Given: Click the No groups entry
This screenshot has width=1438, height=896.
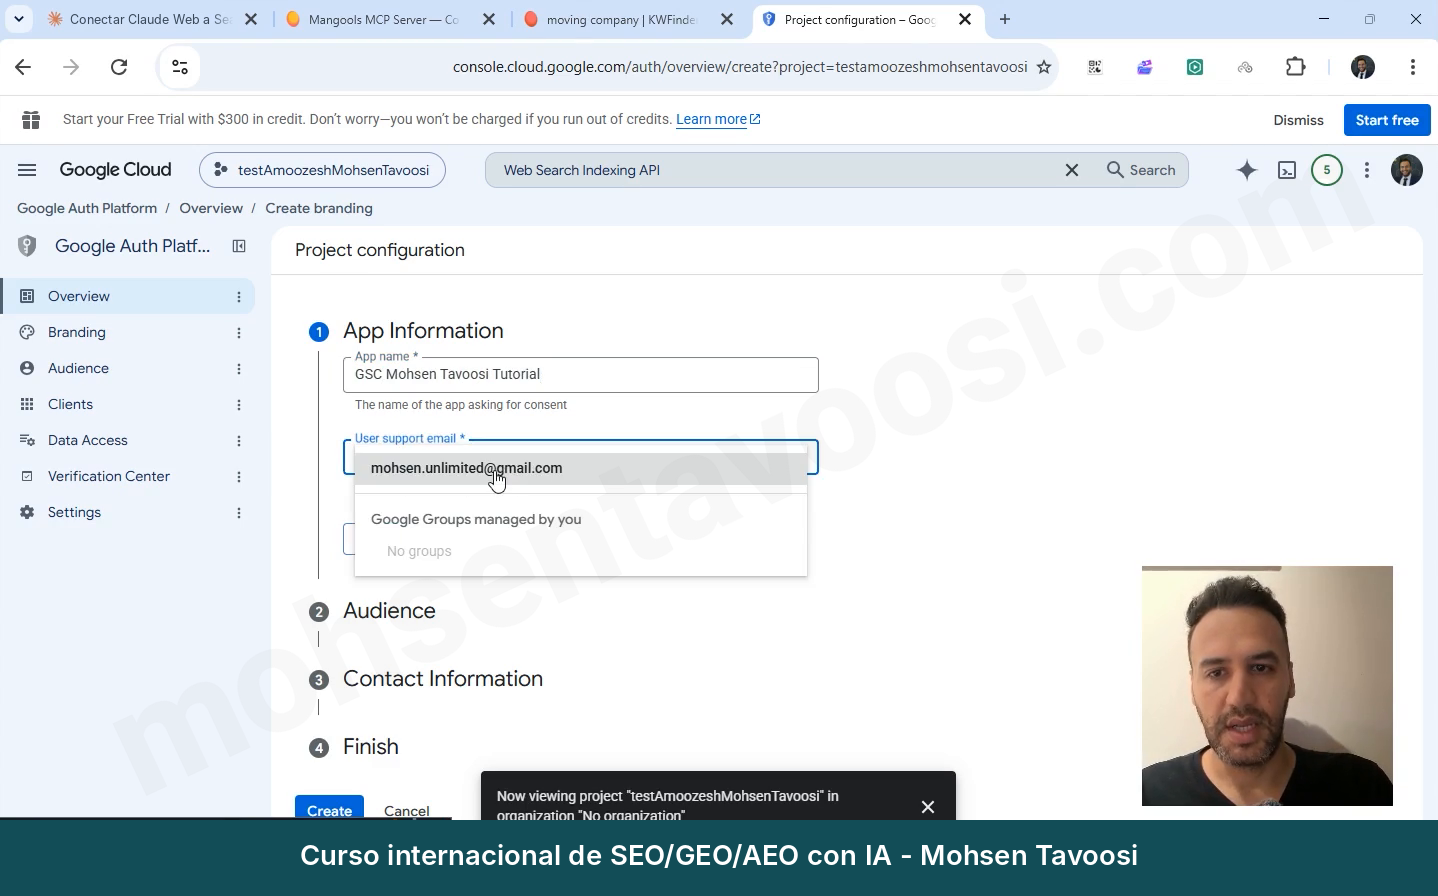Looking at the screenshot, I should [x=419, y=551].
